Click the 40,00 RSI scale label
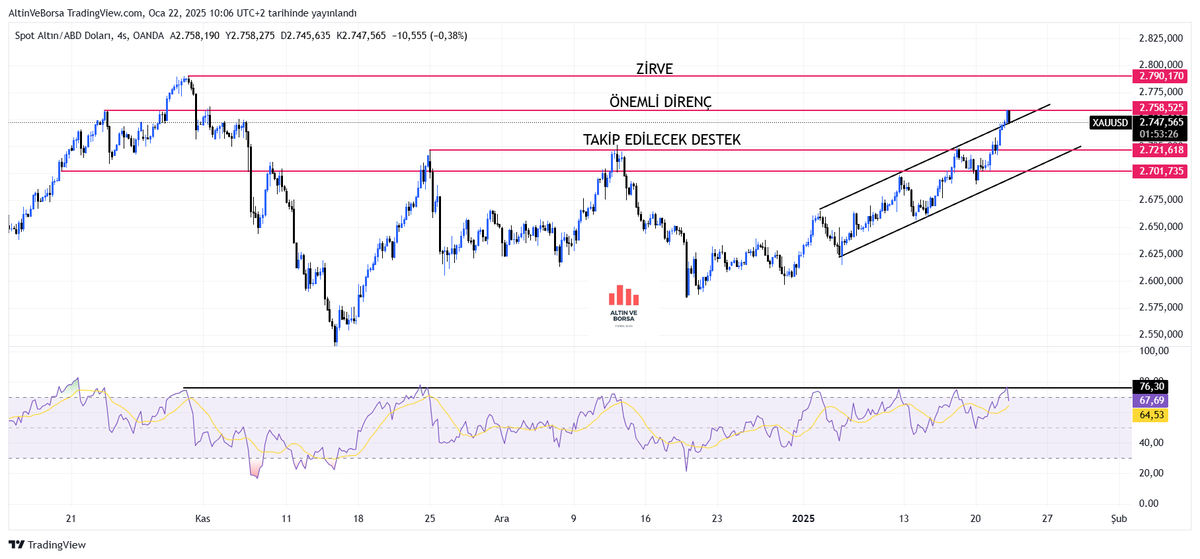1200x559 pixels. 1153,443
